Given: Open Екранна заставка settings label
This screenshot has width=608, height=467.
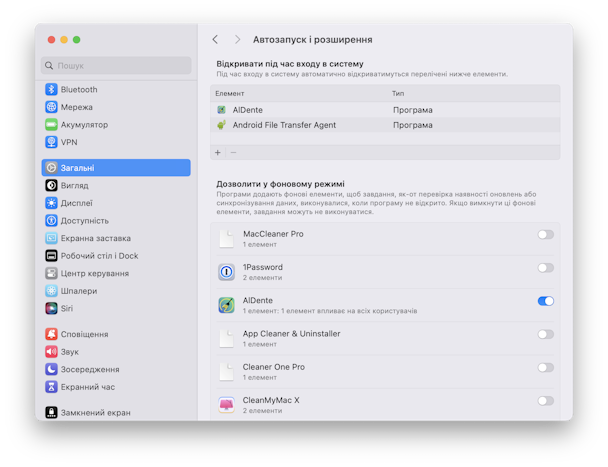Looking at the screenshot, I should pyautogui.click(x=96, y=238).
